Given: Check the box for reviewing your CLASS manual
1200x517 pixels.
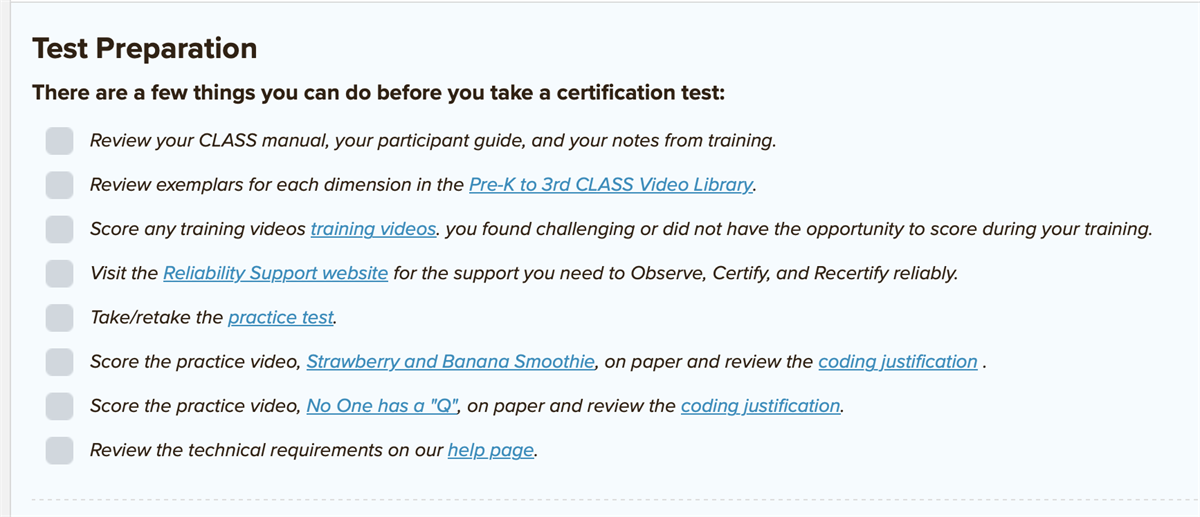Looking at the screenshot, I should (60, 141).
